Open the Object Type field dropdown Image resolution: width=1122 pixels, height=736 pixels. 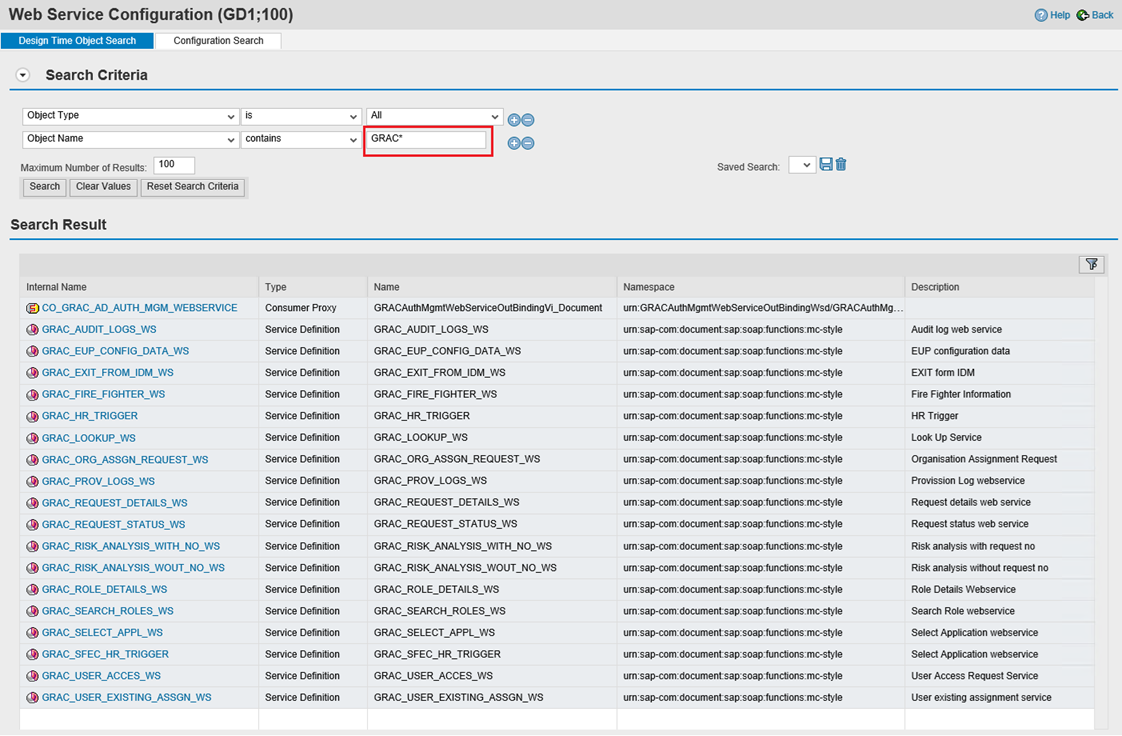230,117
